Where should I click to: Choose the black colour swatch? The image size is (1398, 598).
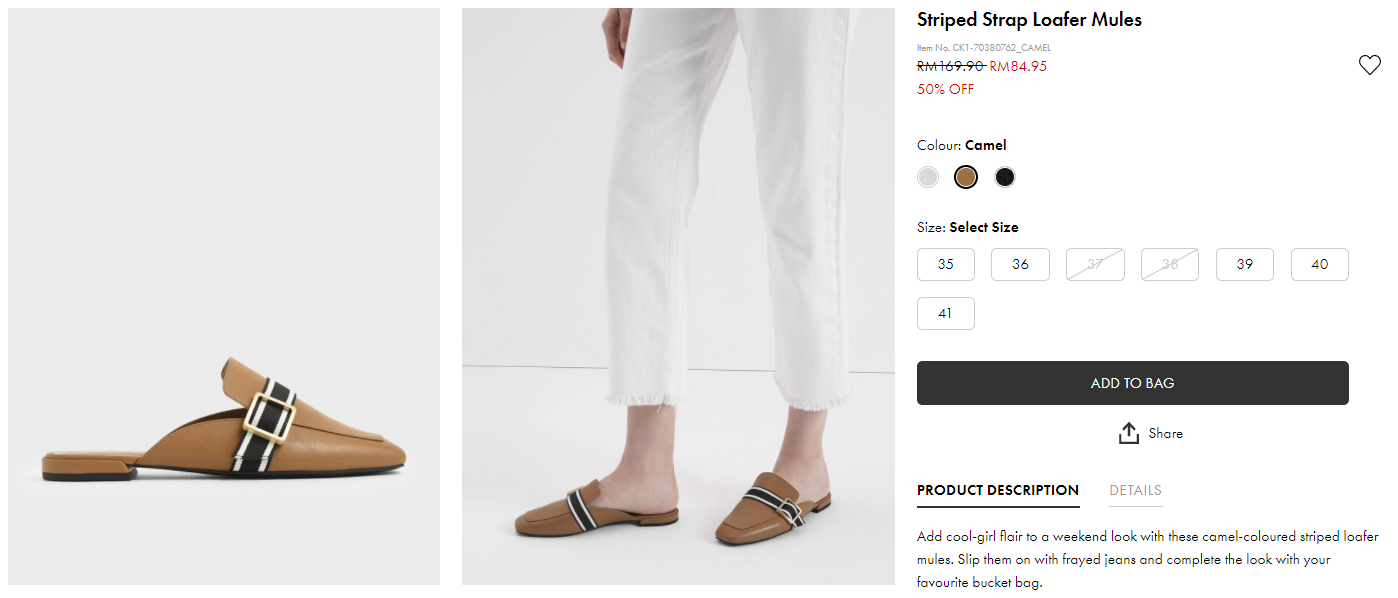(x=1005, y=177)
